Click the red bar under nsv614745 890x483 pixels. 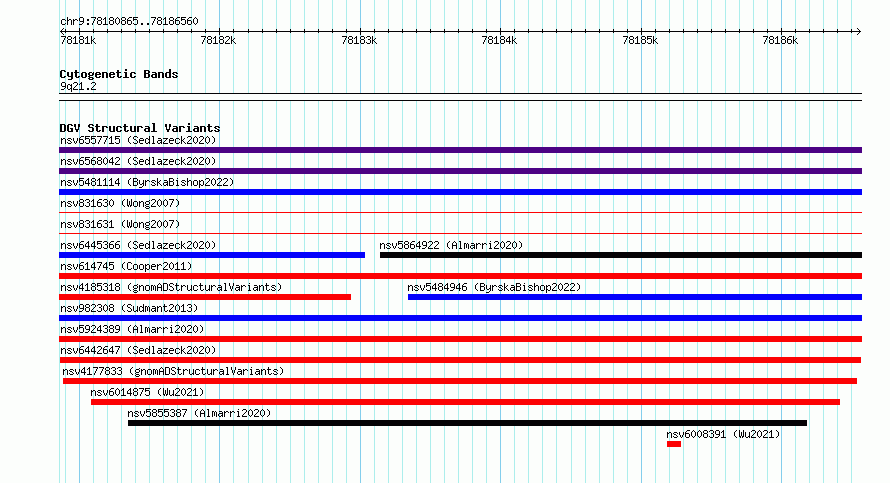coord(460,276)
